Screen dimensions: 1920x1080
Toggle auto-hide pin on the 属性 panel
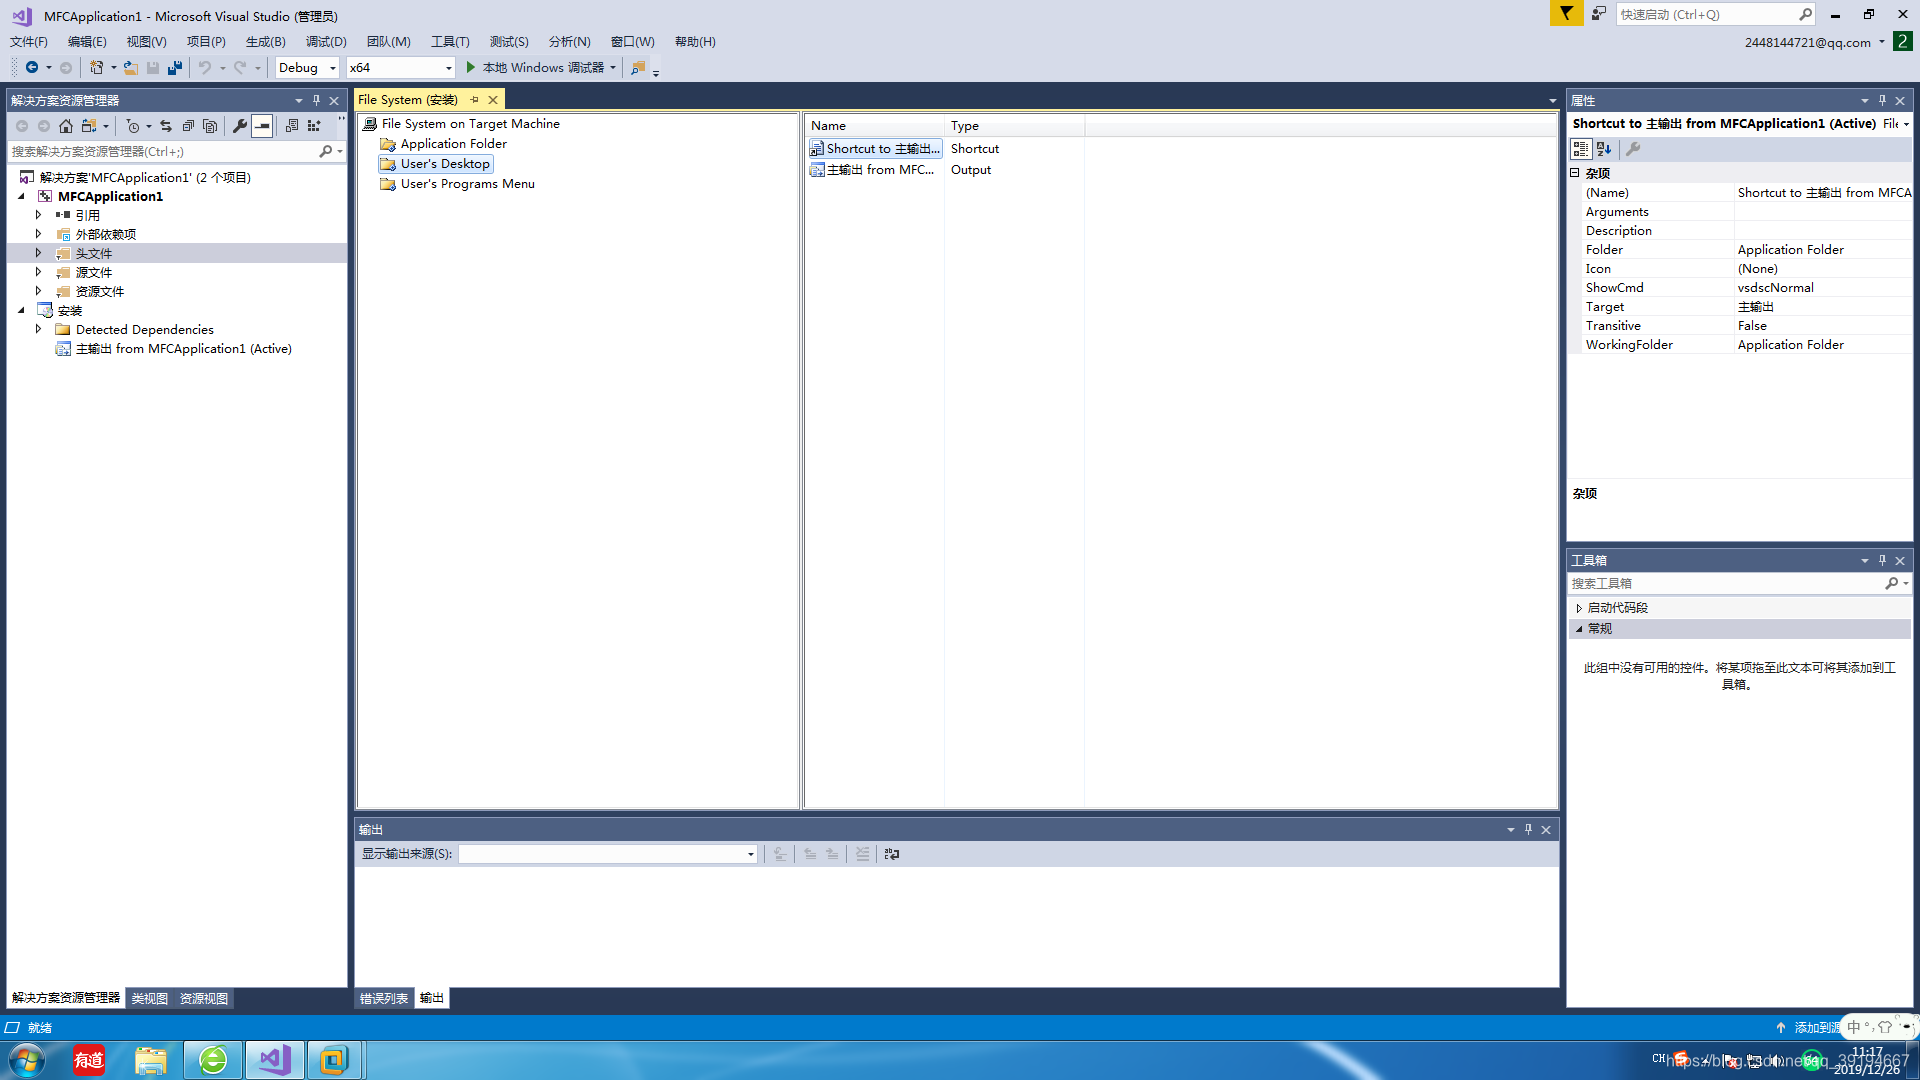[x=1882, y=101]
